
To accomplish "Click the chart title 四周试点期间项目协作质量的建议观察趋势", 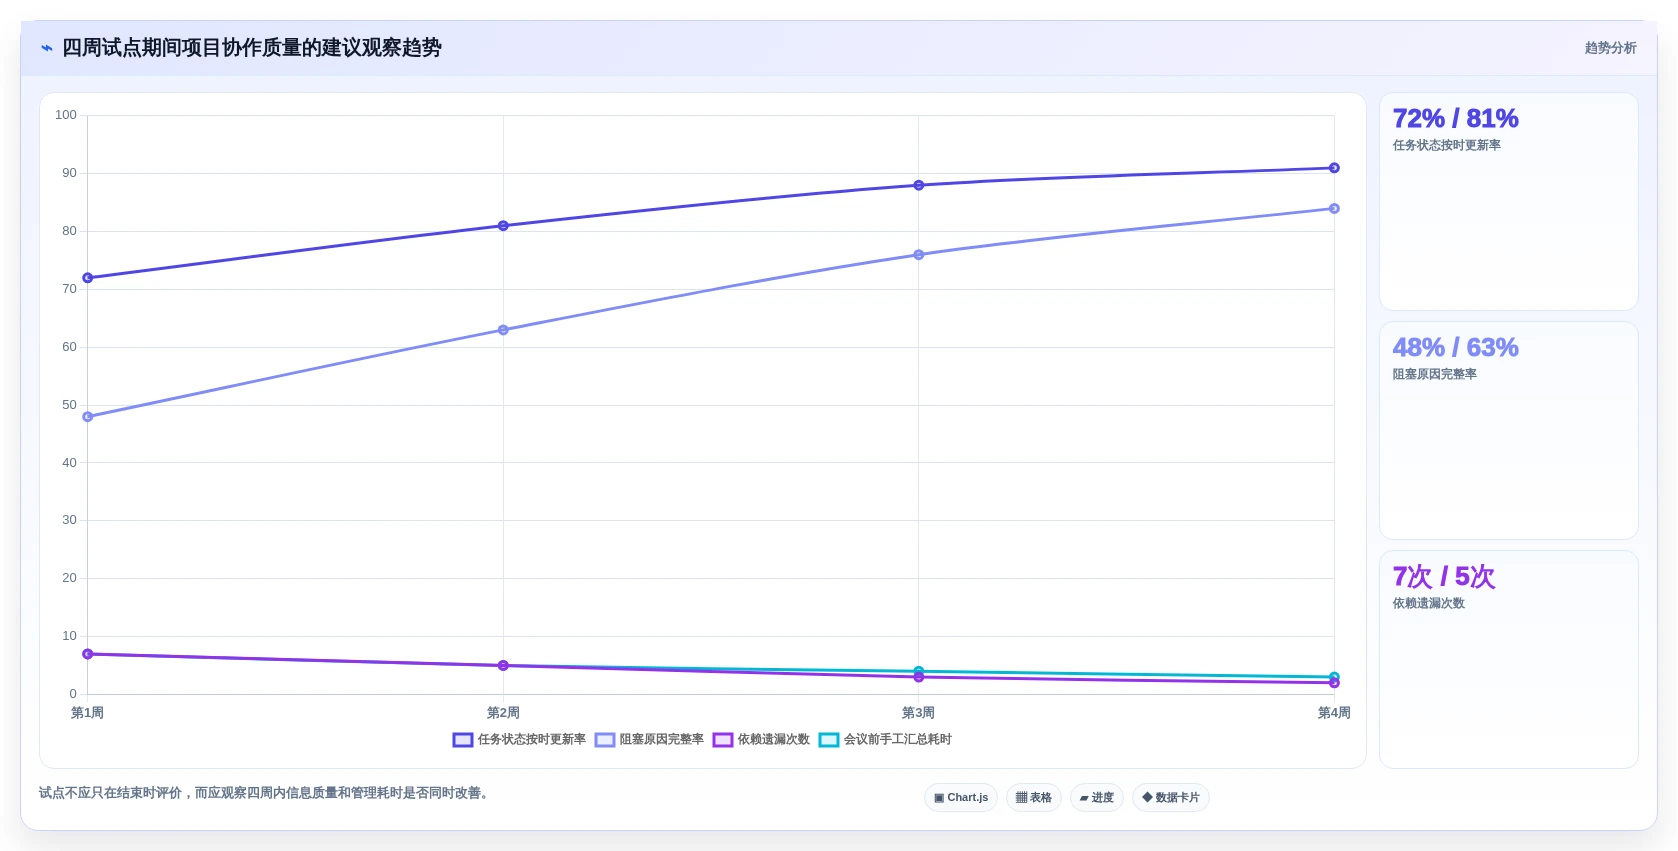I will (252, 48).
